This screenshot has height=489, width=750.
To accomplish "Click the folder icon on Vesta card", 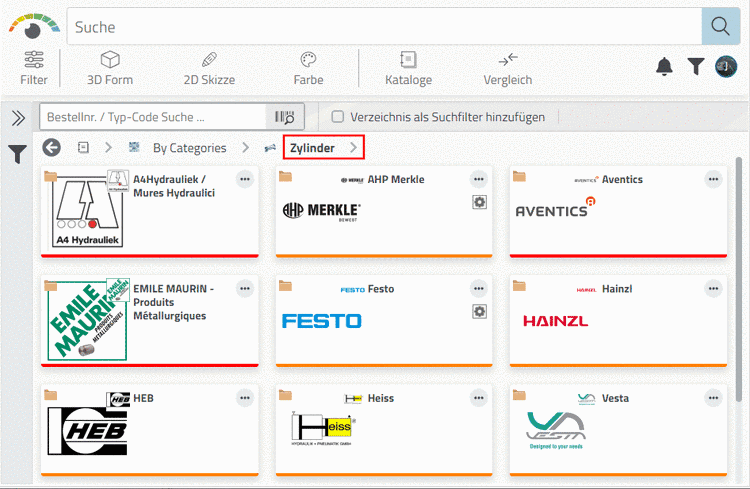I will (519, 395).
